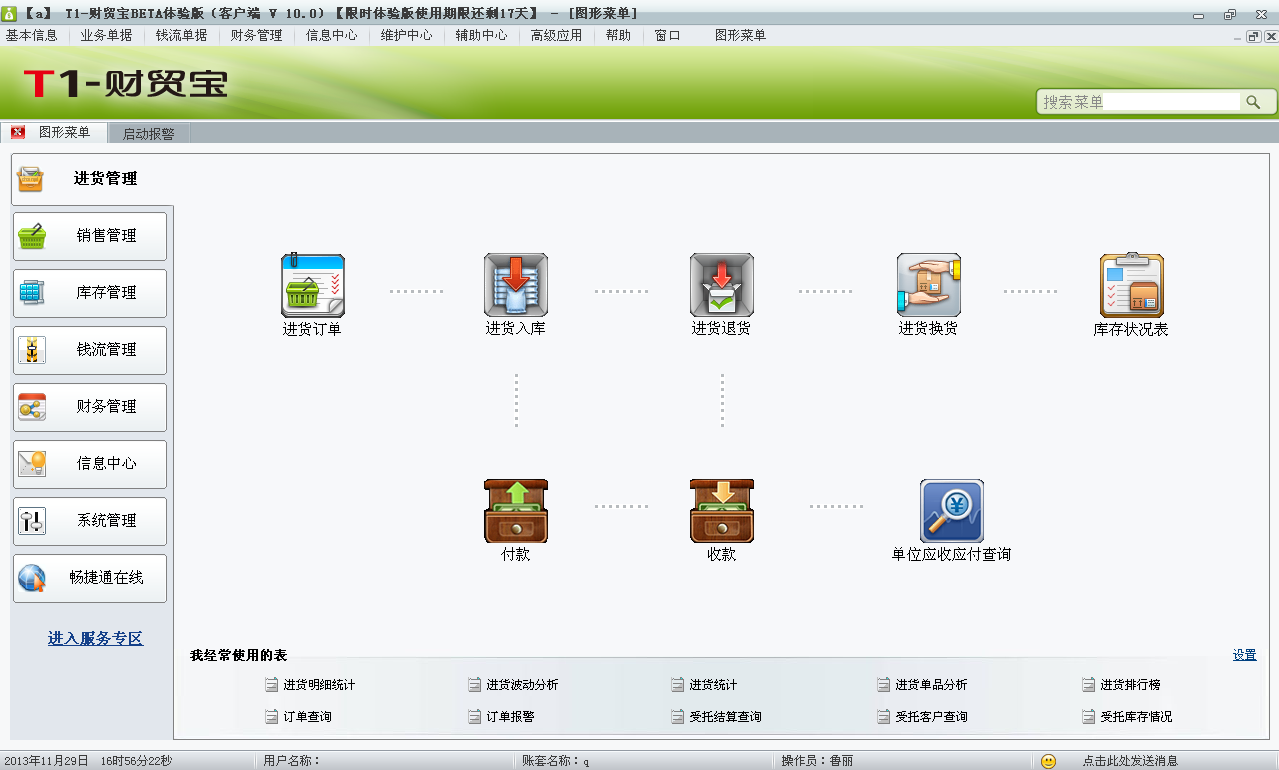The image size is (1279, 770).
Task: Open the 进货订单 purchase order icon
Action: coord(312,285)
